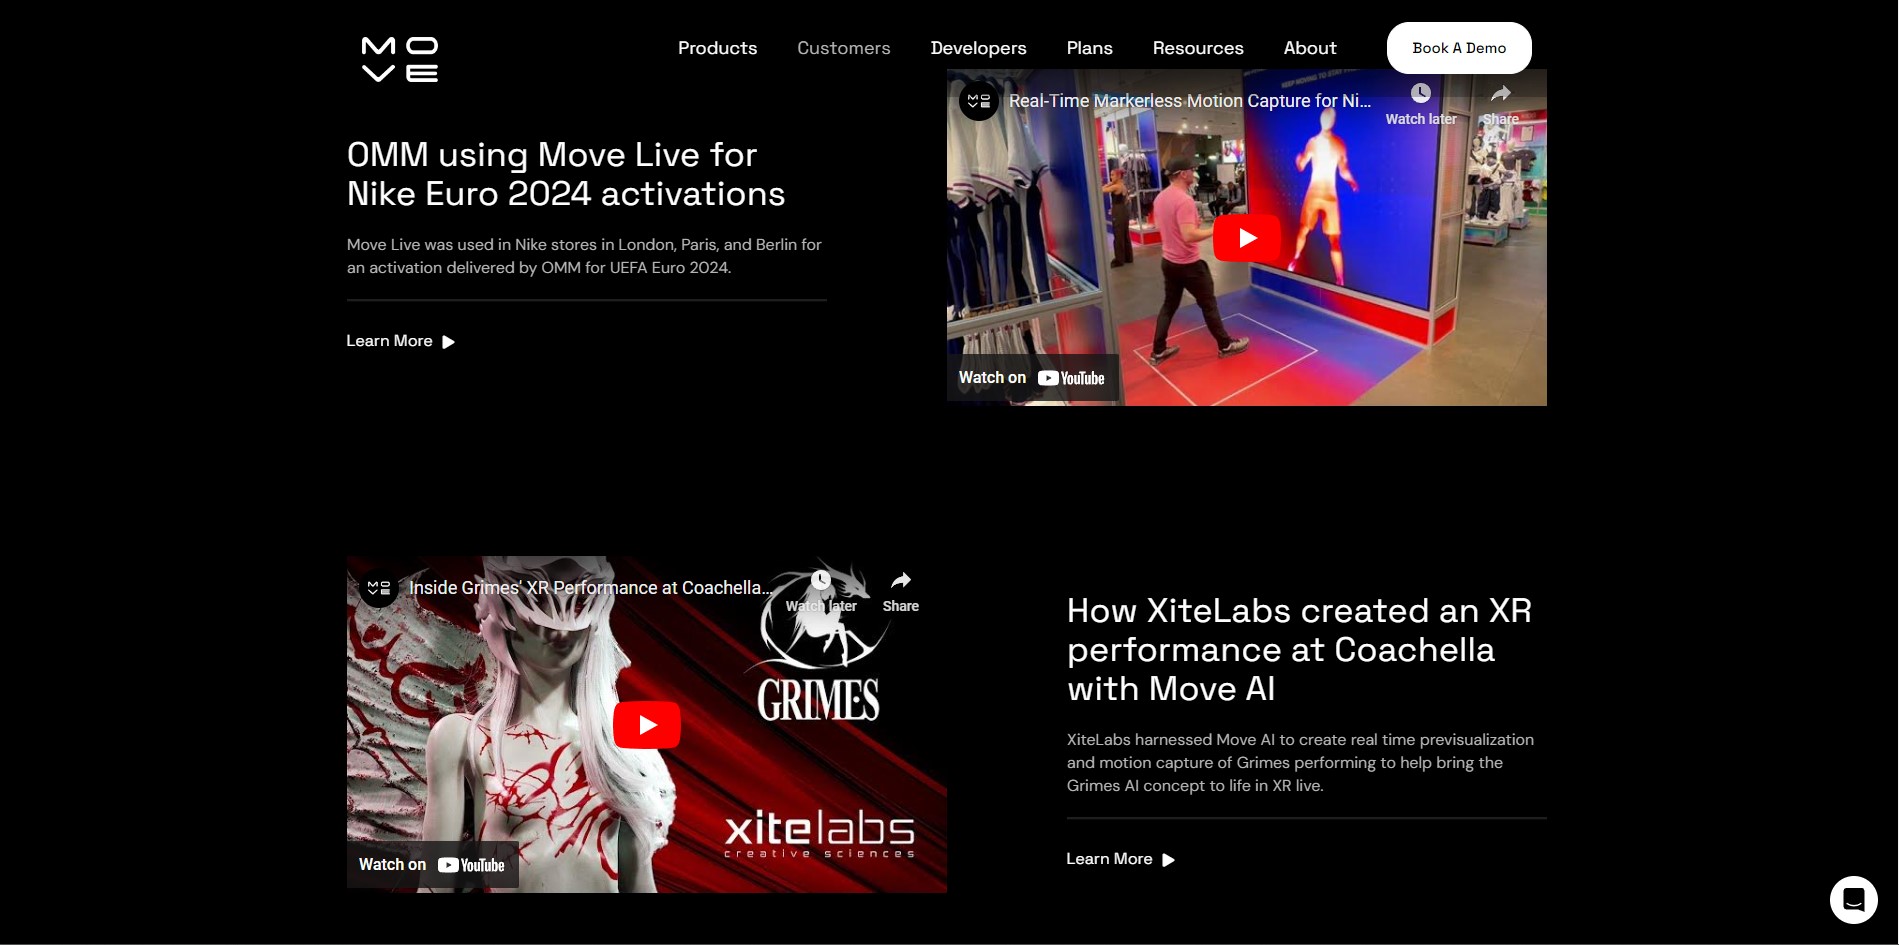Image resolution: width=1899 pixels, height=945 pixels.
Task: Click the Grimes video title link
Action: click(590, 588)
